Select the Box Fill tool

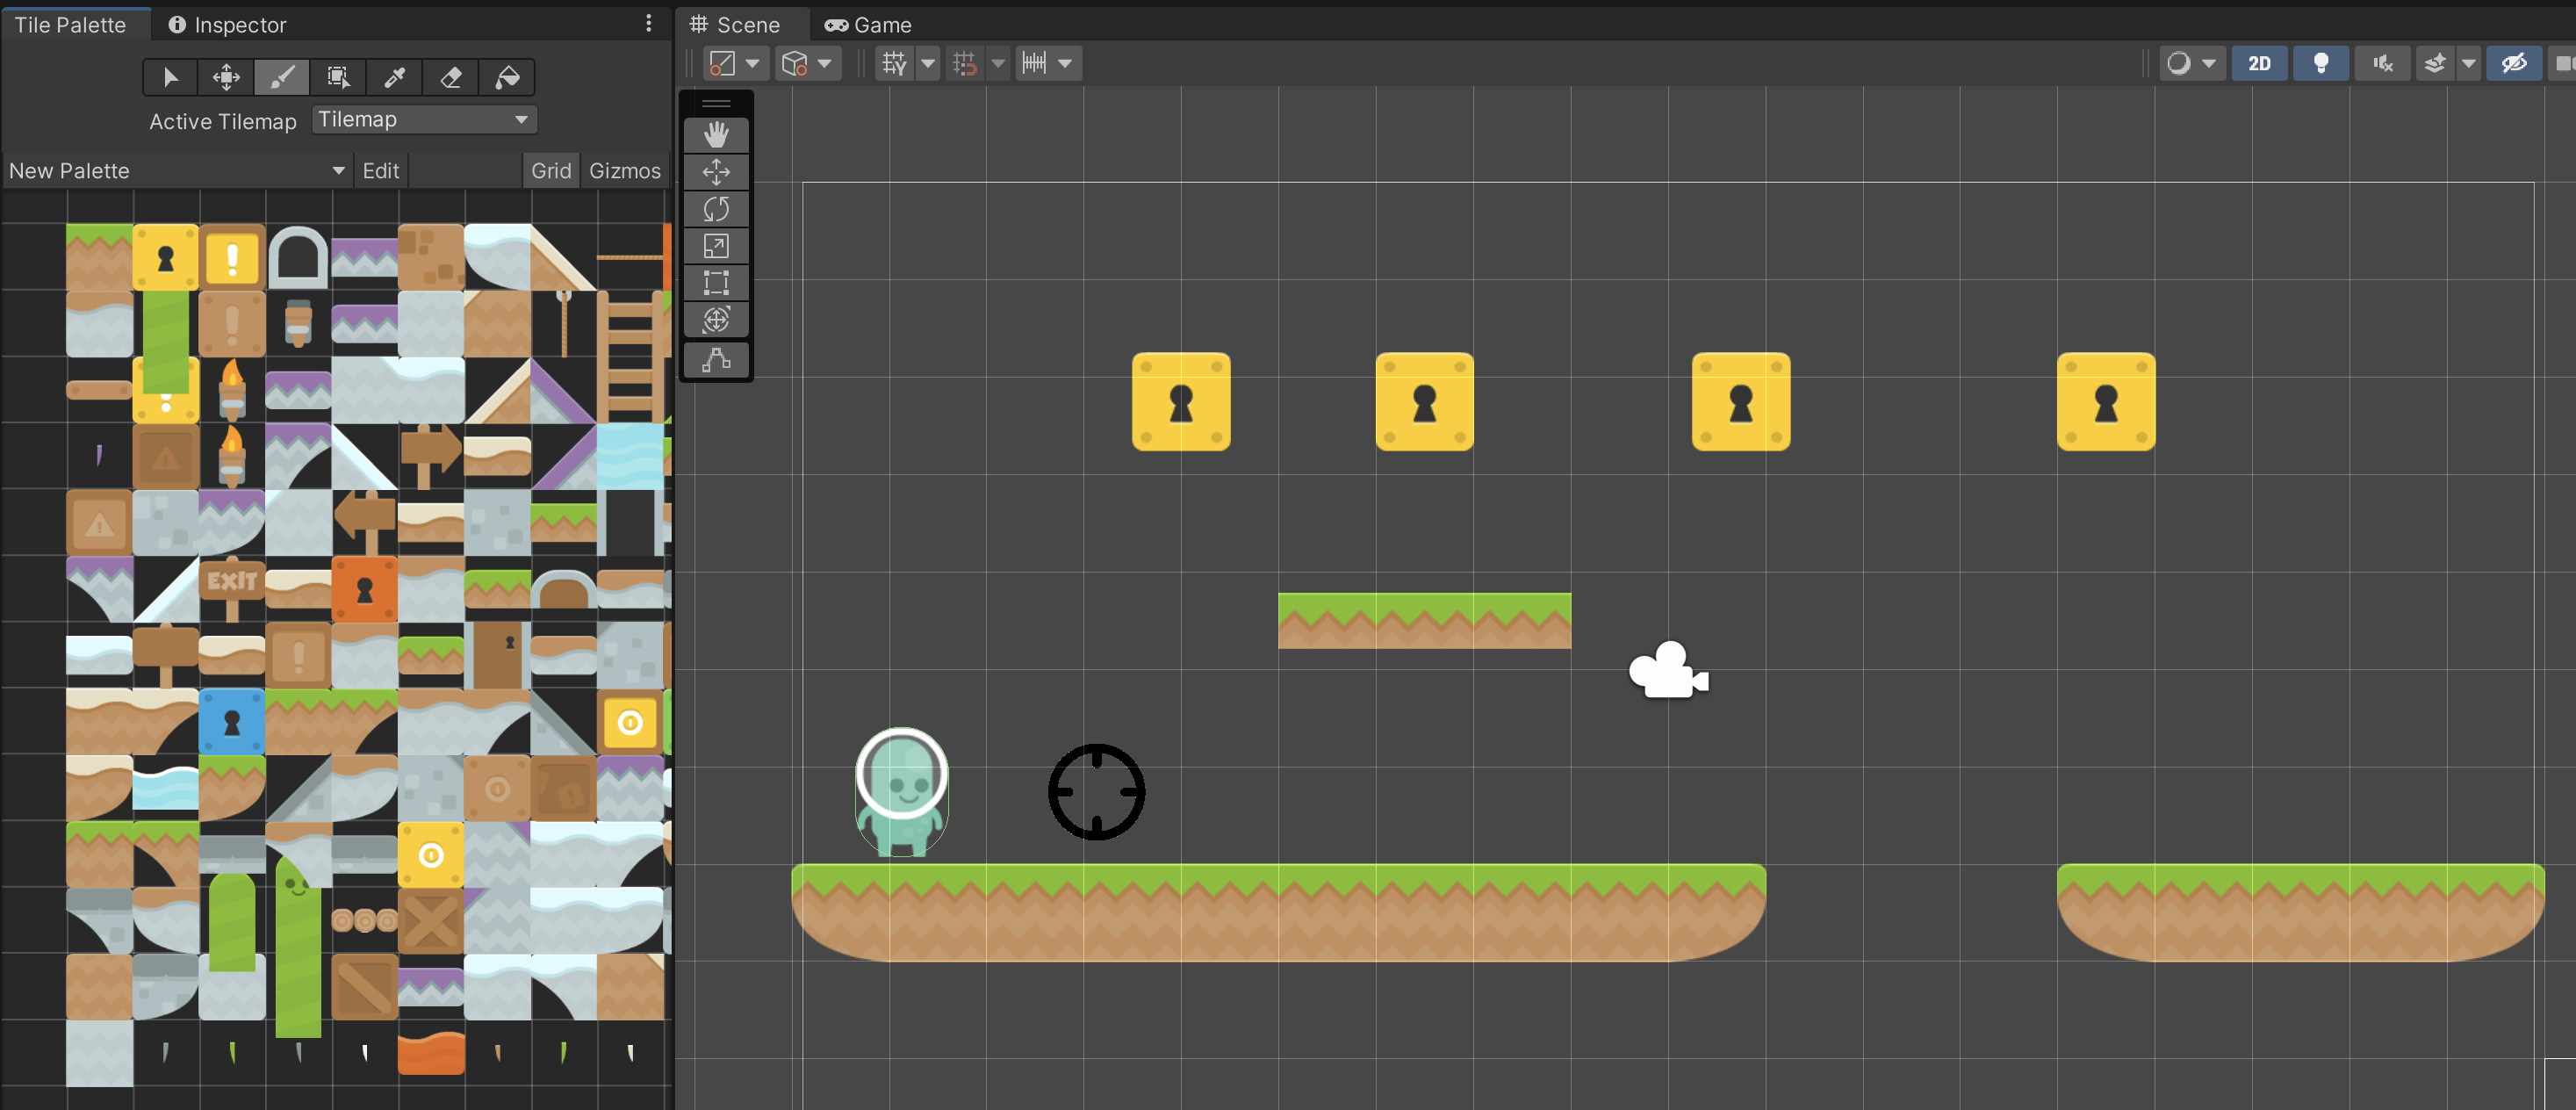click(x=338, y=77)
